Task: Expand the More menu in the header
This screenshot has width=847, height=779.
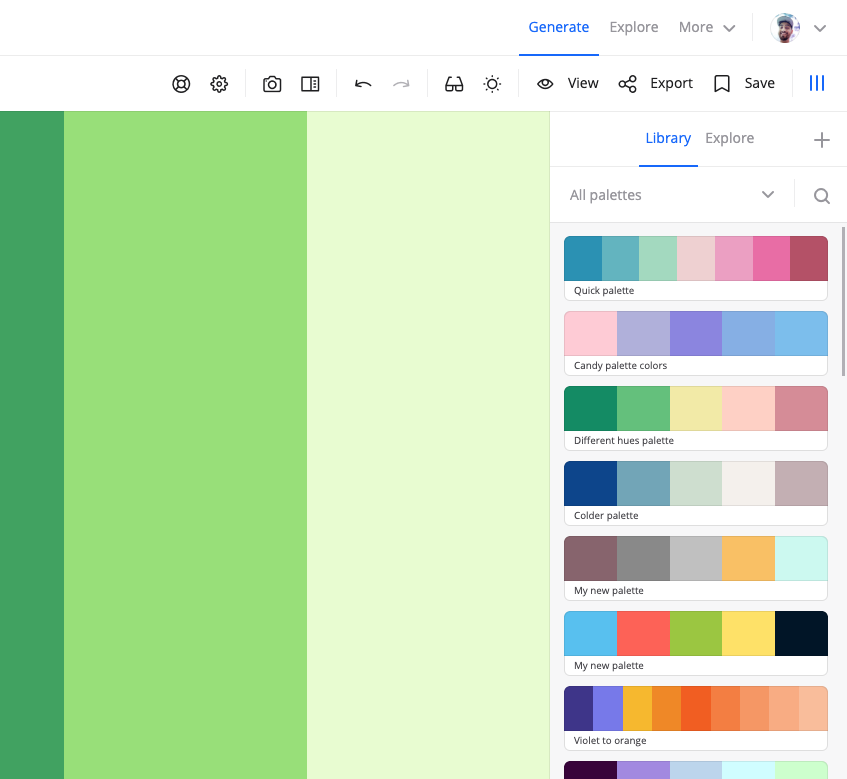Action: (x=706, y=27)
